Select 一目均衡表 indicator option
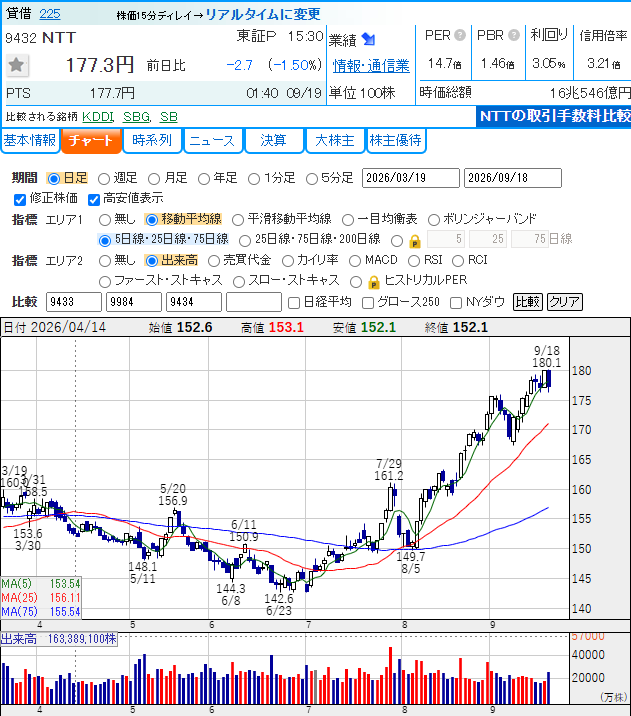 point(348,220)
